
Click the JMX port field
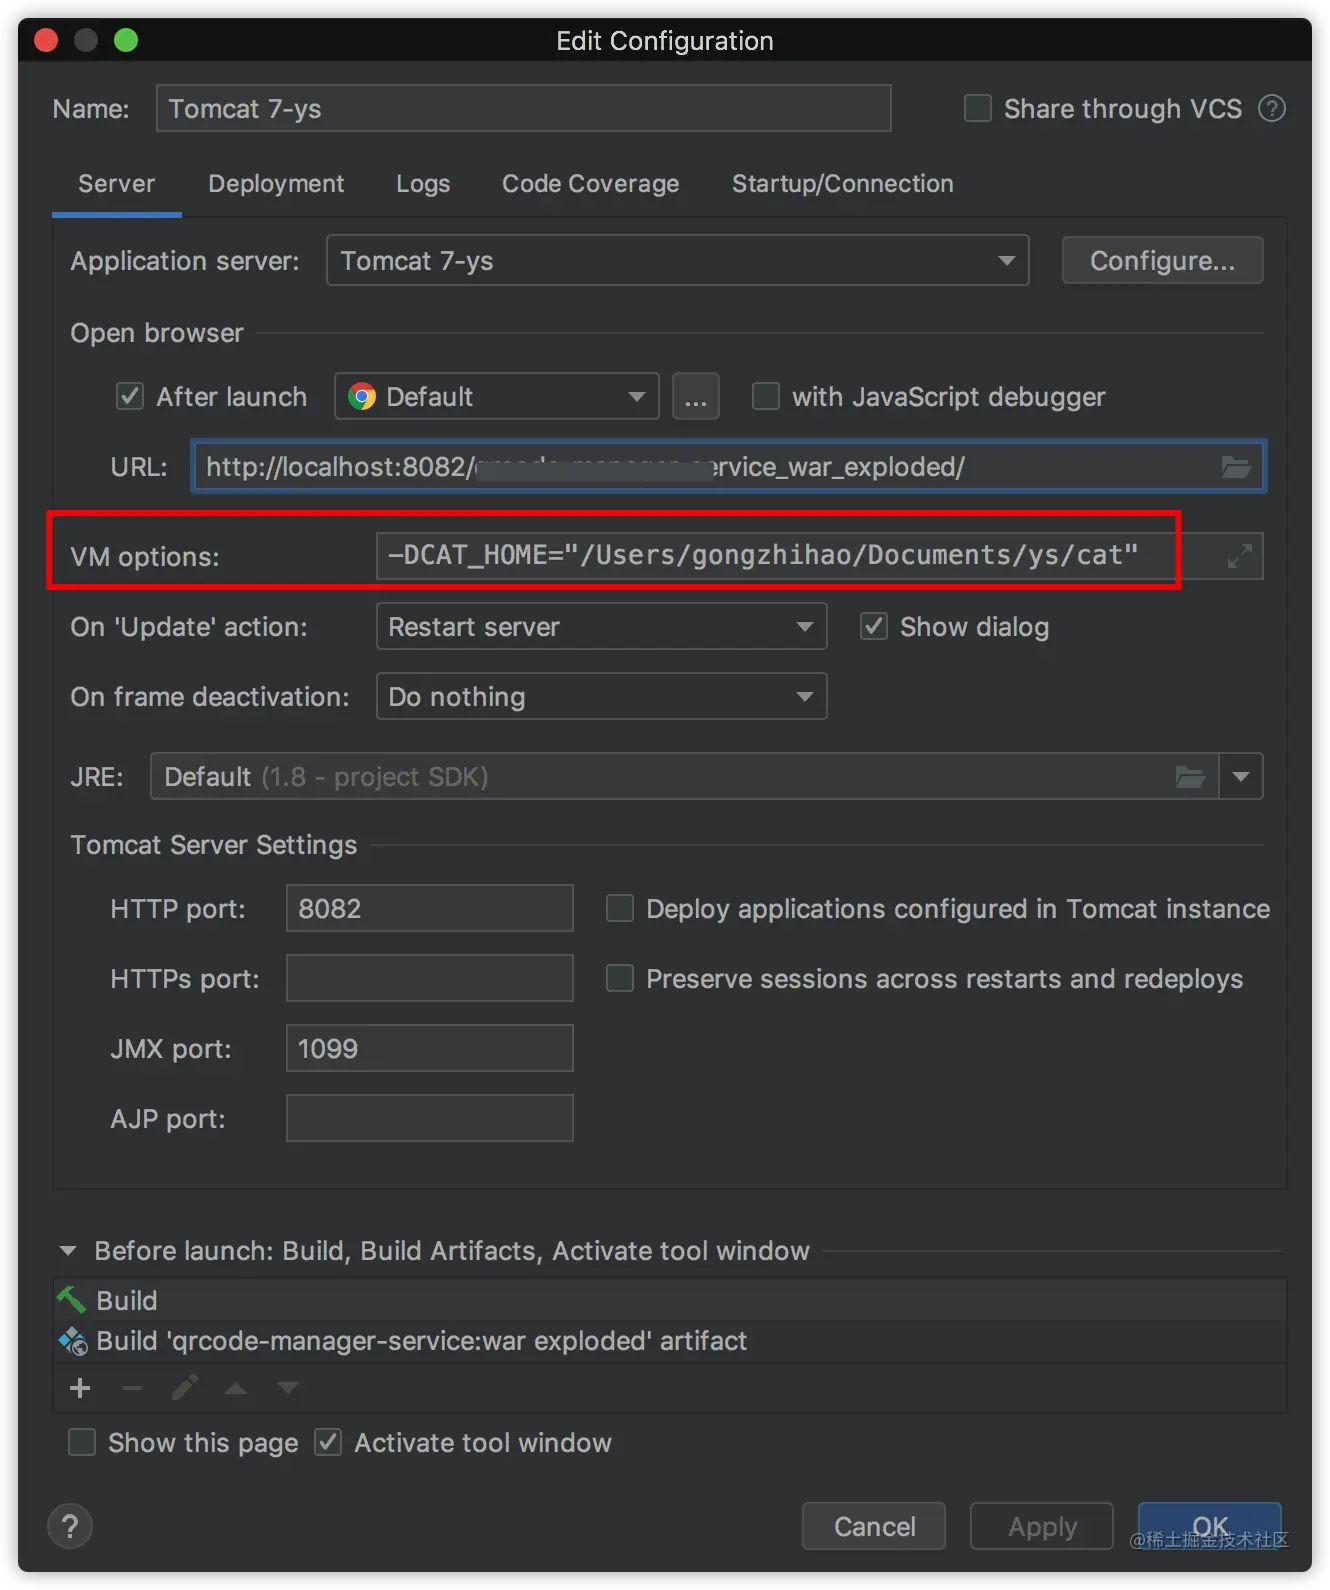(430, 1048)
